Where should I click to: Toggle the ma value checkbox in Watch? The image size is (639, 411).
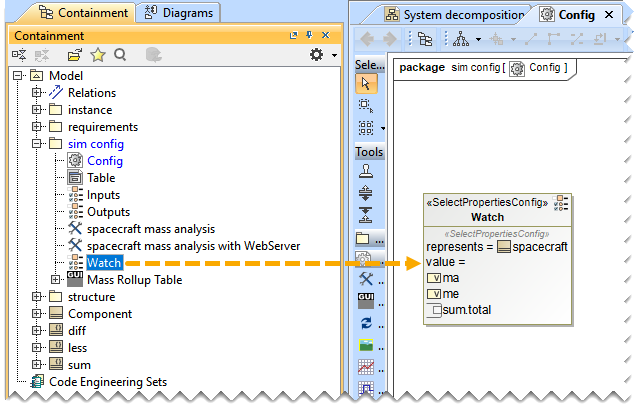coord(434,278)
